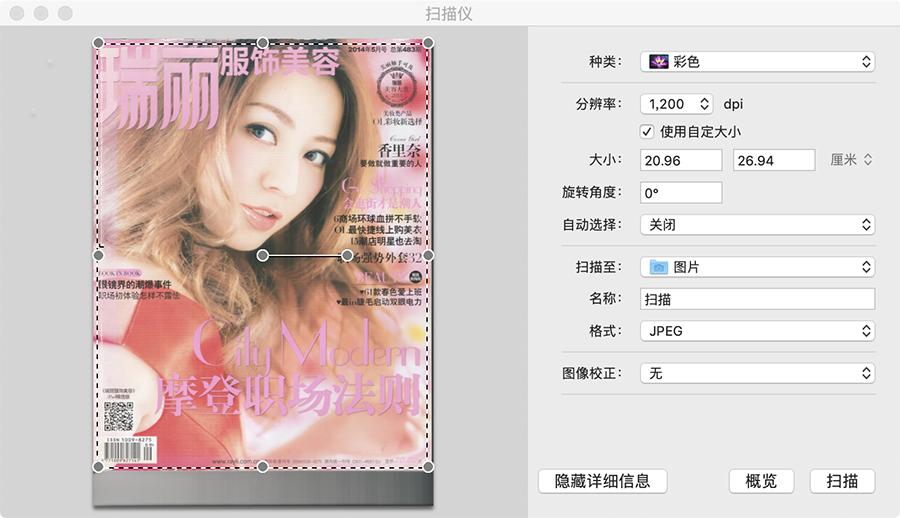Click the 摩登职场法则 headline on the preview
This screenshot has width=900, height=518.
288,395
